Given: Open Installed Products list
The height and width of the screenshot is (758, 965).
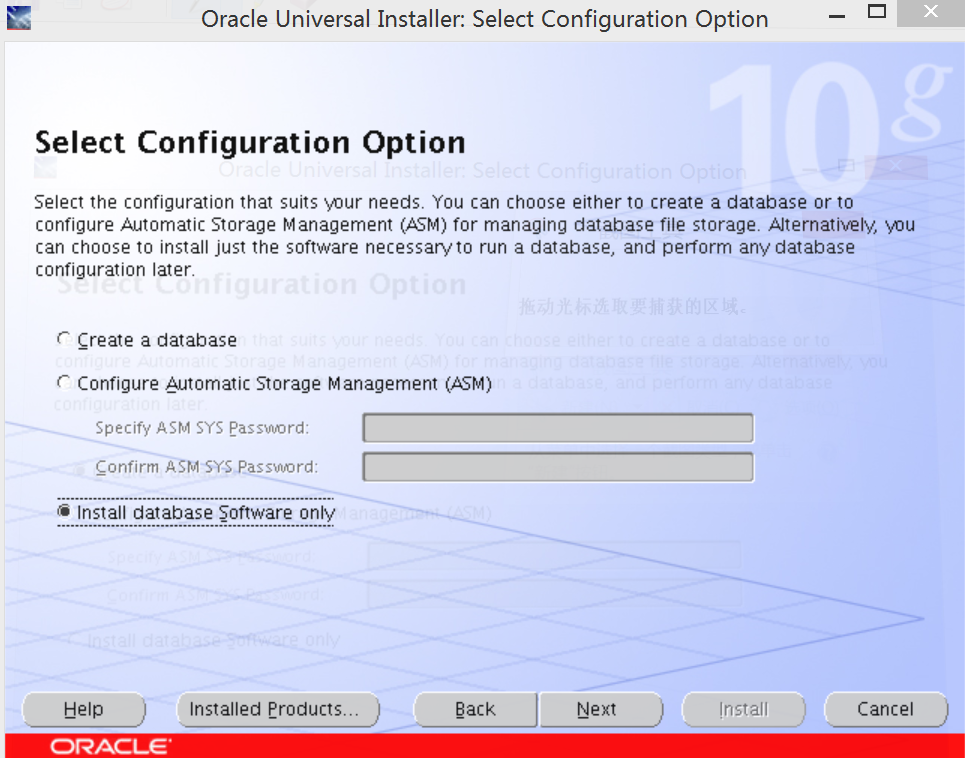Looking at the screenshot, I should tap(278, 709).
